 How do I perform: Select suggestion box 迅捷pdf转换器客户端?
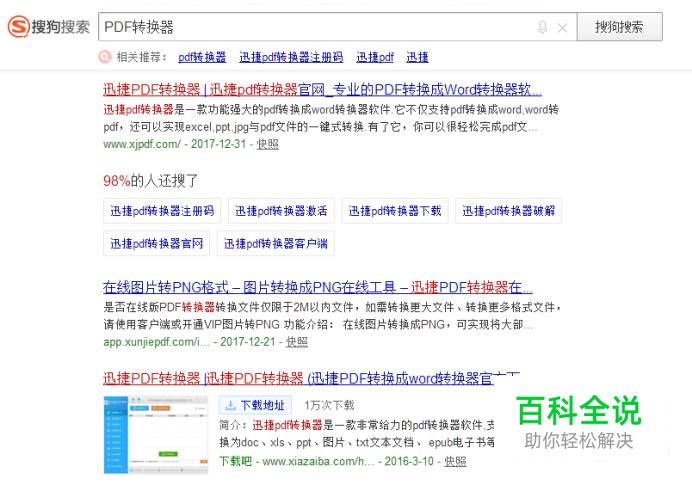click(275, 244)
